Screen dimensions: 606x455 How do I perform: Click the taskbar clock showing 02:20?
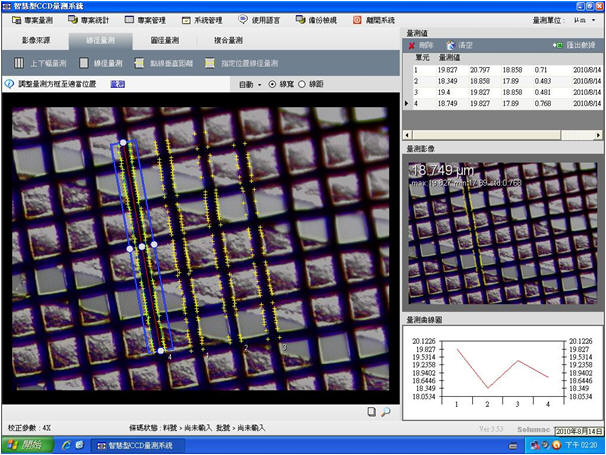coord(581,445)
